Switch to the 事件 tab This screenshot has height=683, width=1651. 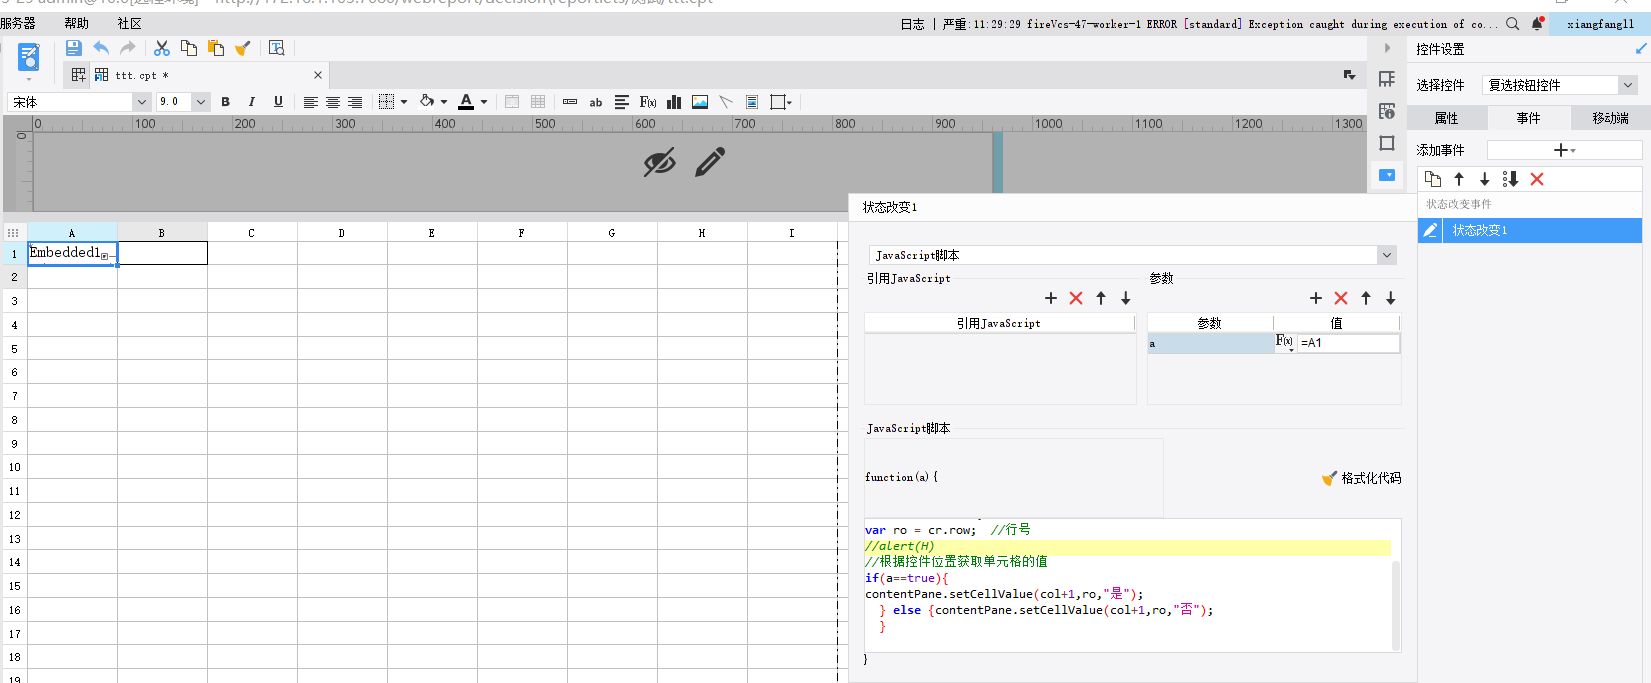point(1528,118)
